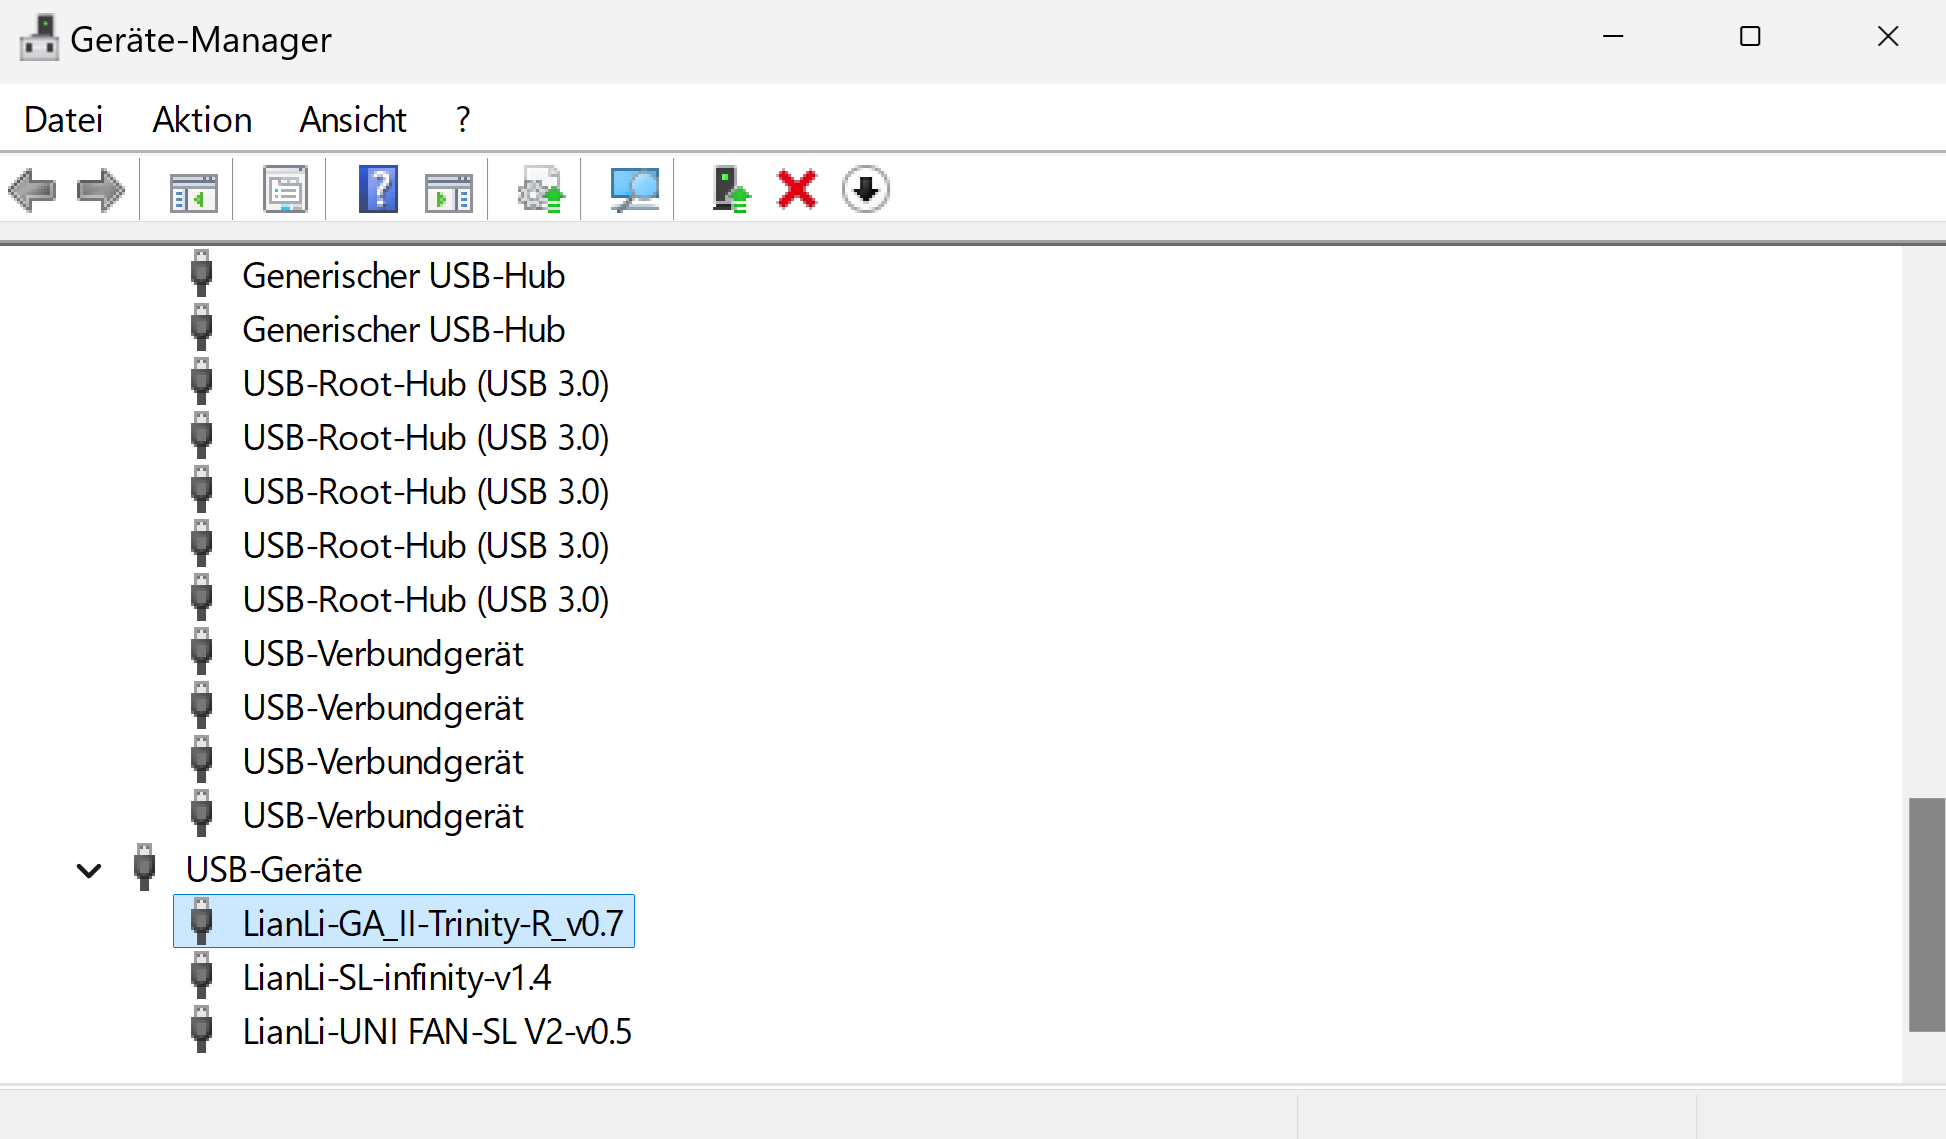
Task: Select the last USB-Verbundgerät entry
Action: 382,816
